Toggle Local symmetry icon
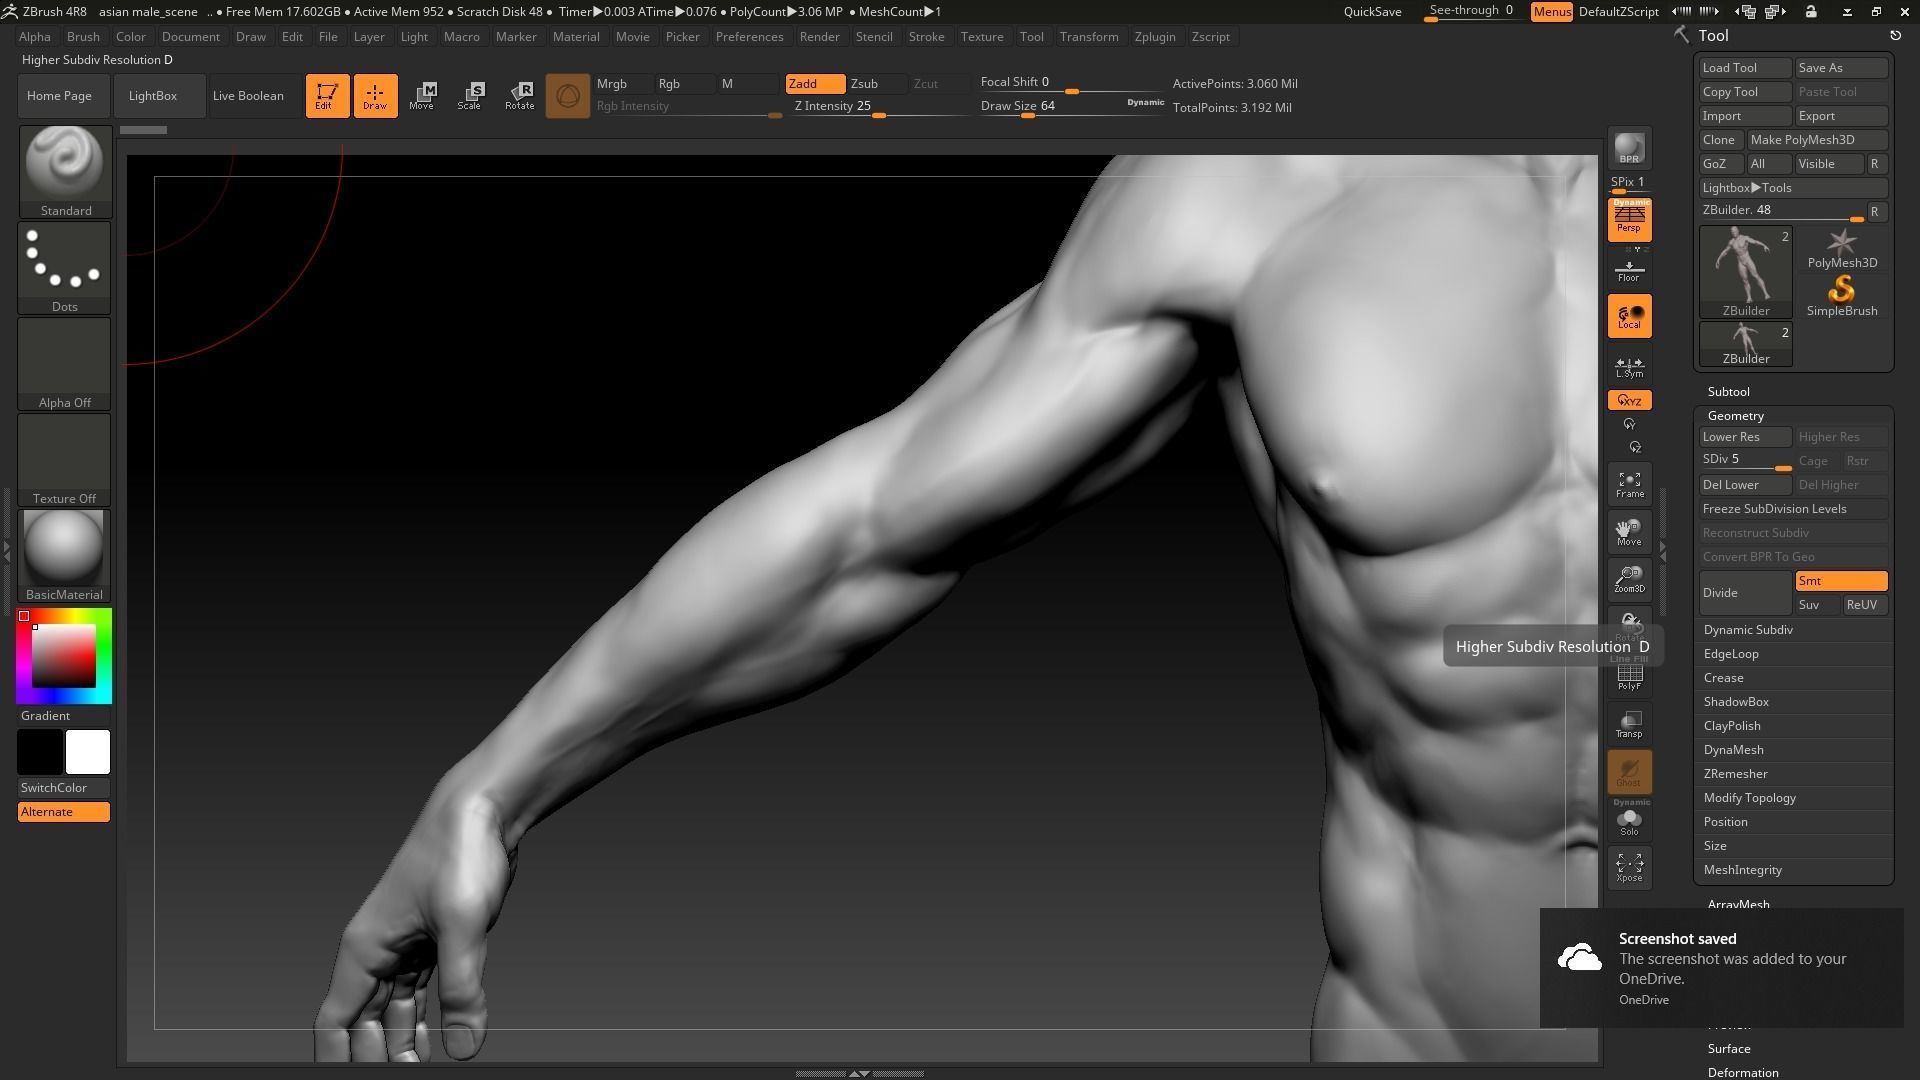Screen dimensions: 1920x1080 point(1629,316)
